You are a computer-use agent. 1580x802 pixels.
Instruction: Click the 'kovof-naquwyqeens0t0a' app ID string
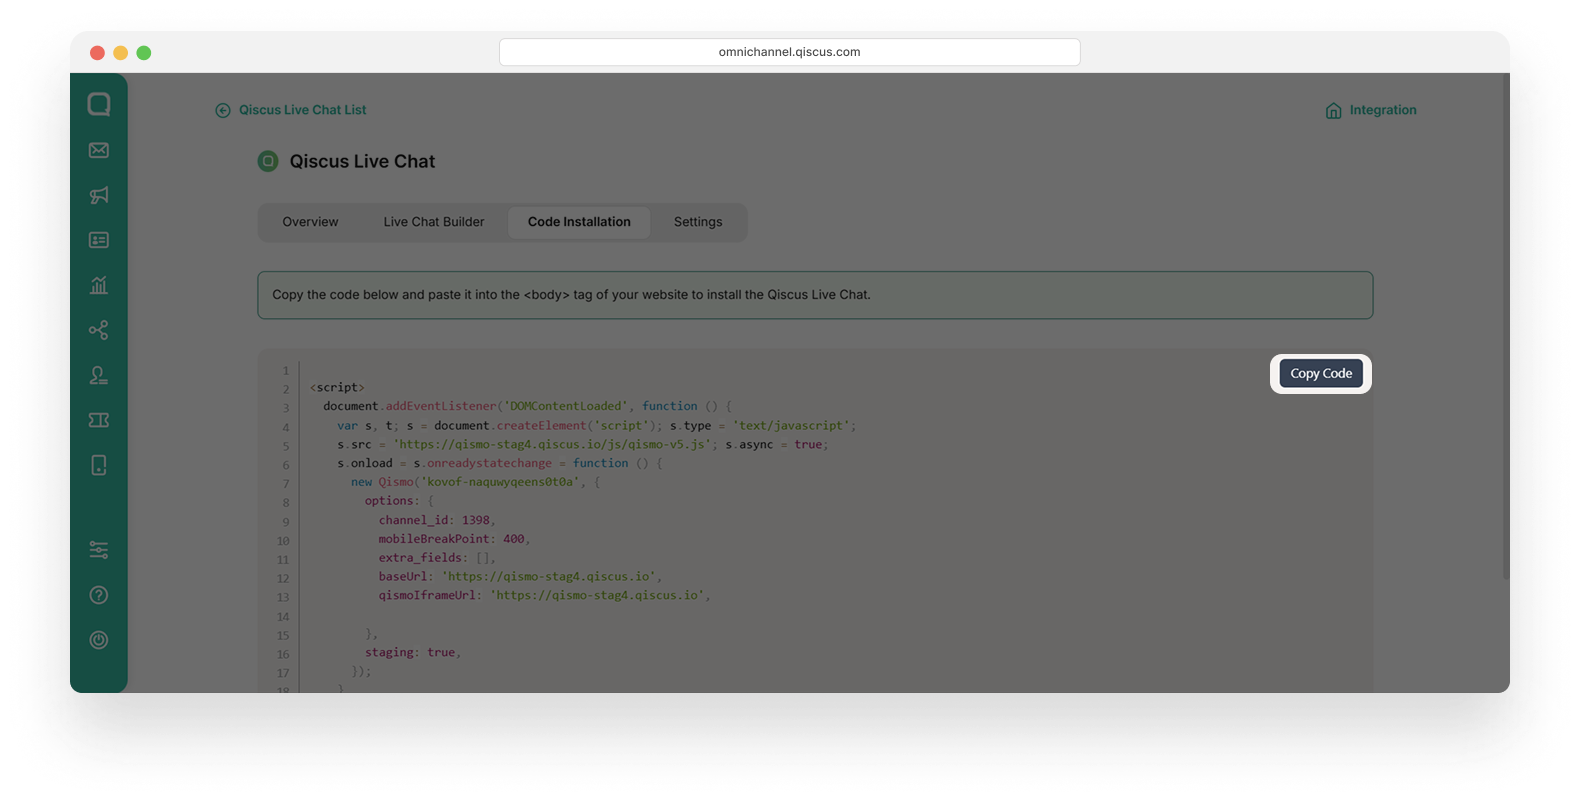click(500, 482)
